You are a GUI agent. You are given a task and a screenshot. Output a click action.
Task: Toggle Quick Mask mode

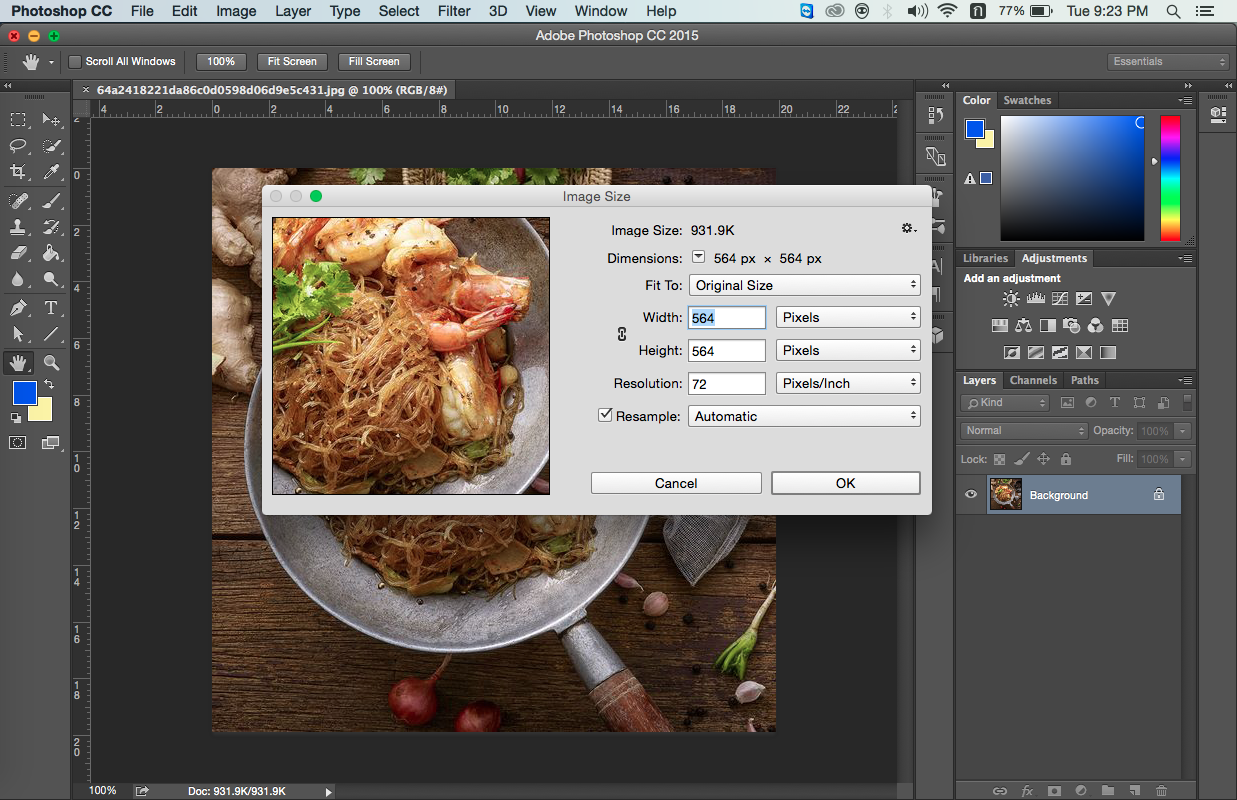pos(18,442)
